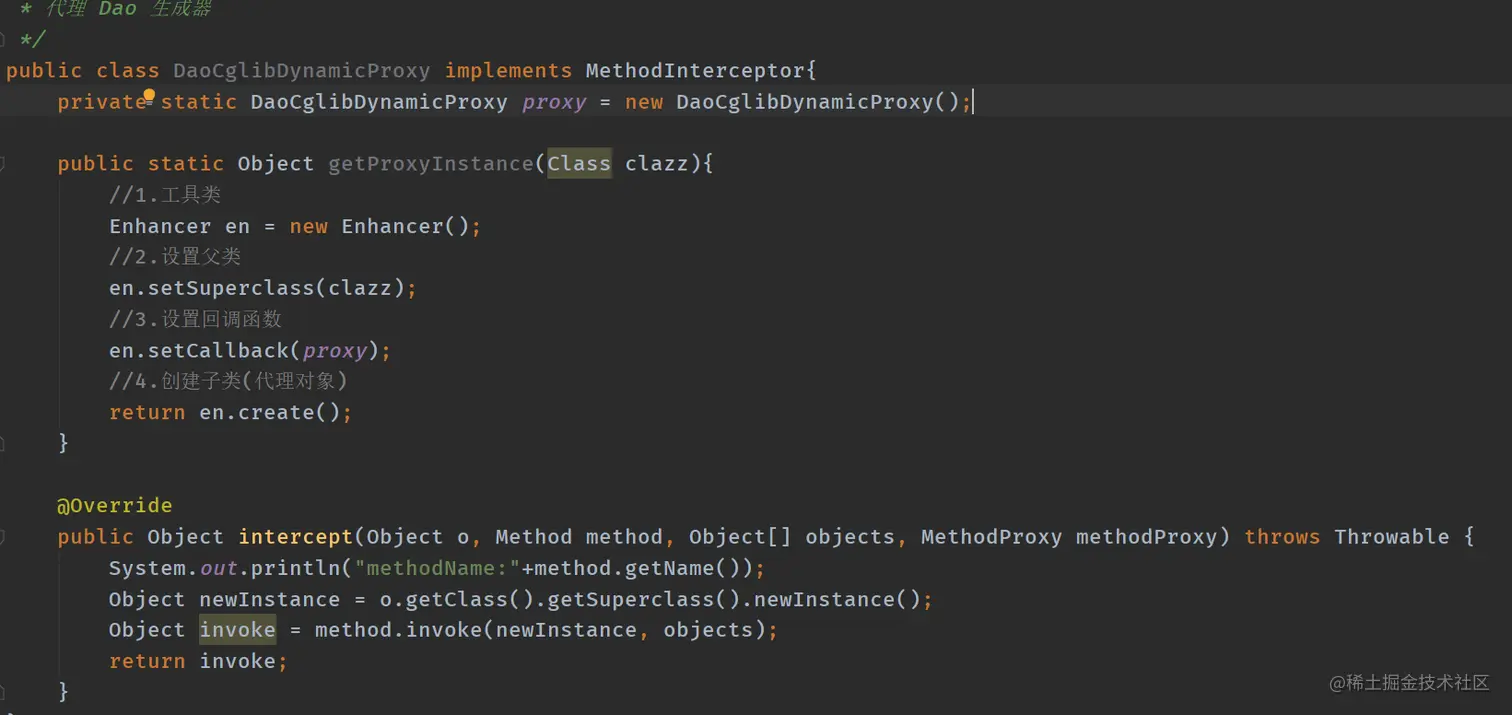
Task: Click 'invoke' in the 'return invoke;' line
Action: coord(237,661)
